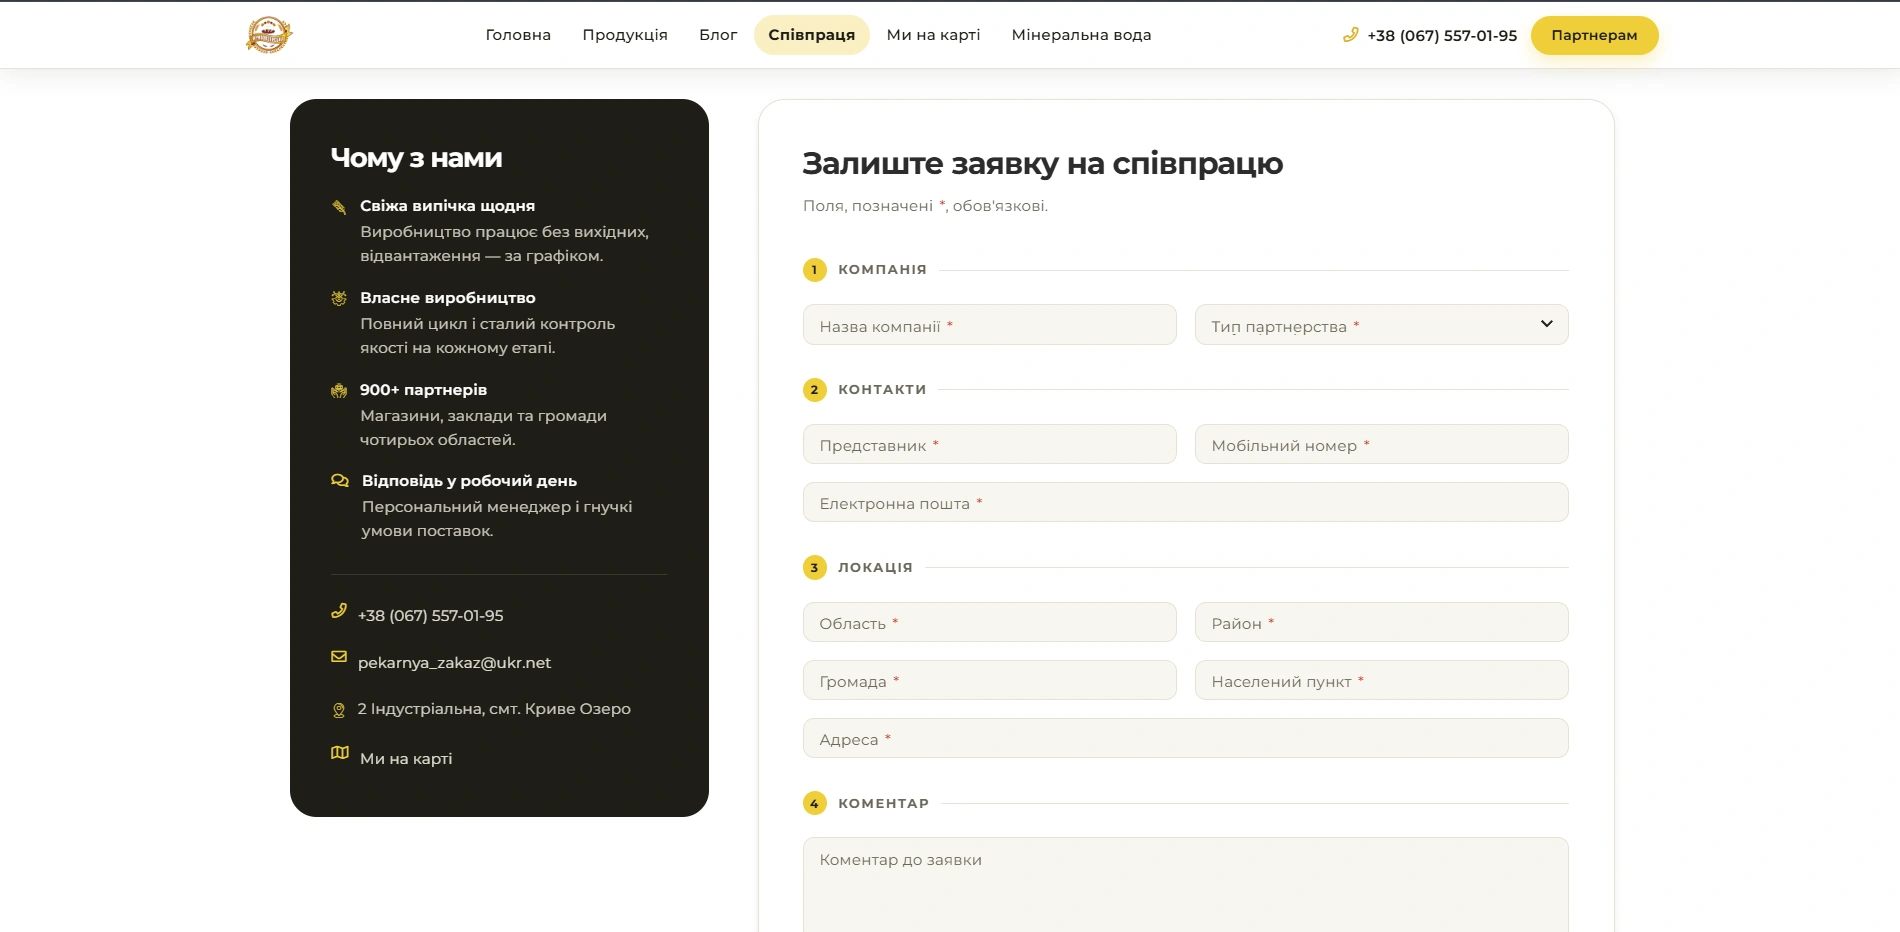This screenshot has width=1900, height=932.
Task: Click the chat icon beside Відповідь у робочий день
Action: [x=340, y=481]
